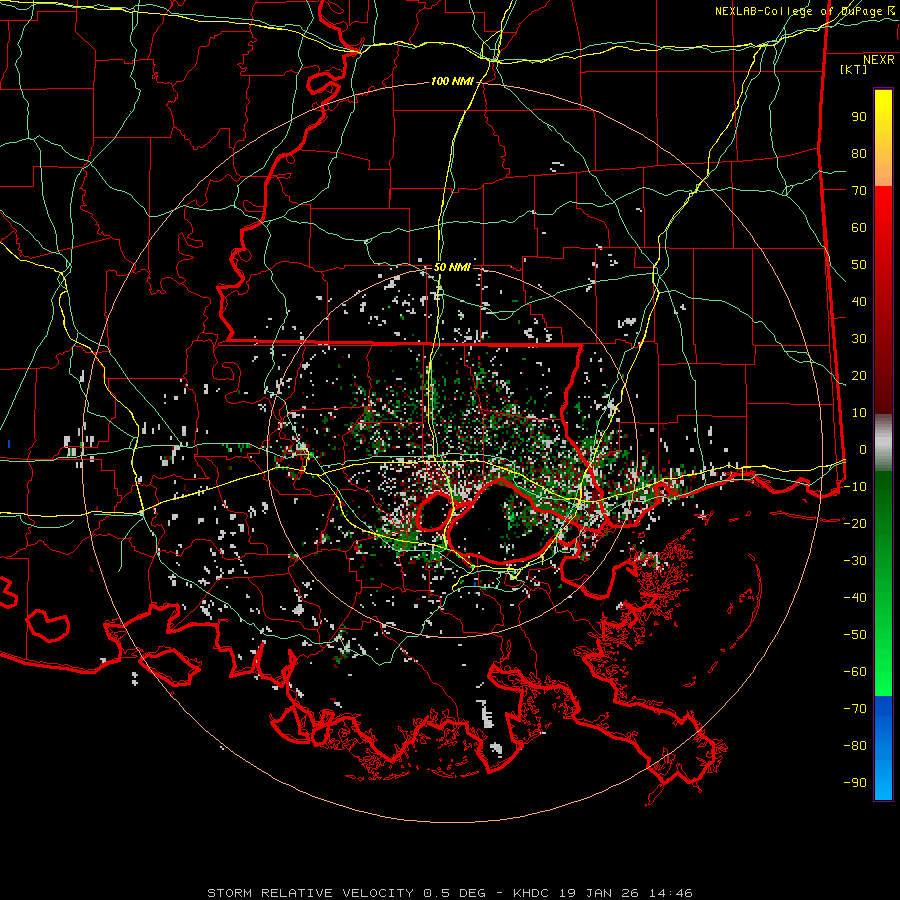The image size is (900, 900).
Task: Click the -30 value on the velocity scale
Action: click(x=855, y=561)
